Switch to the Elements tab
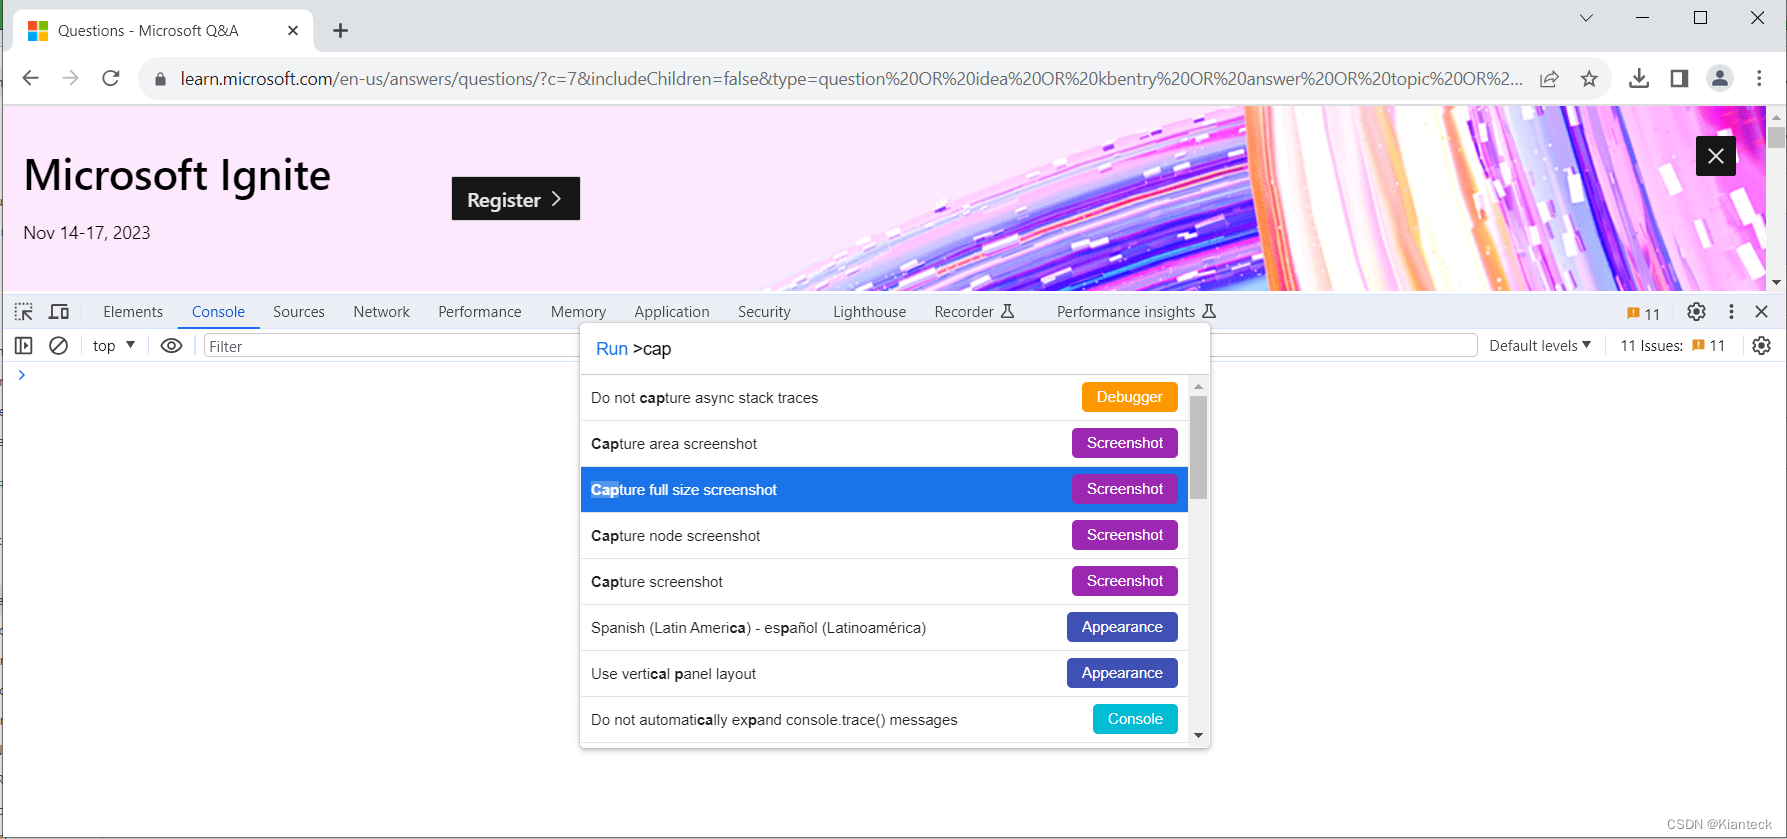Screen dimensions: 1787x839 [x=133, y=312]
